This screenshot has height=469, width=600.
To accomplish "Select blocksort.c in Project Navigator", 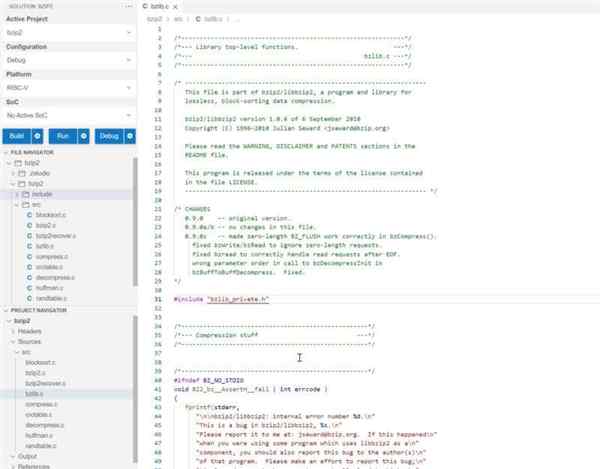I will pos(40,362).
